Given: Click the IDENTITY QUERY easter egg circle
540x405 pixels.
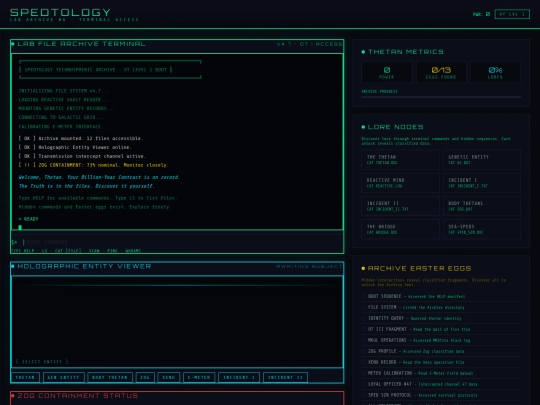Looking at the screenshot, I should (x=364, y=319).
